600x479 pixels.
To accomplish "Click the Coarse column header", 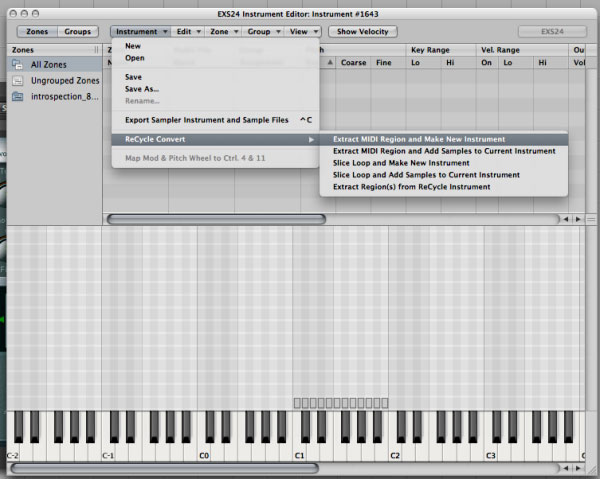I will tap(353, 62).
